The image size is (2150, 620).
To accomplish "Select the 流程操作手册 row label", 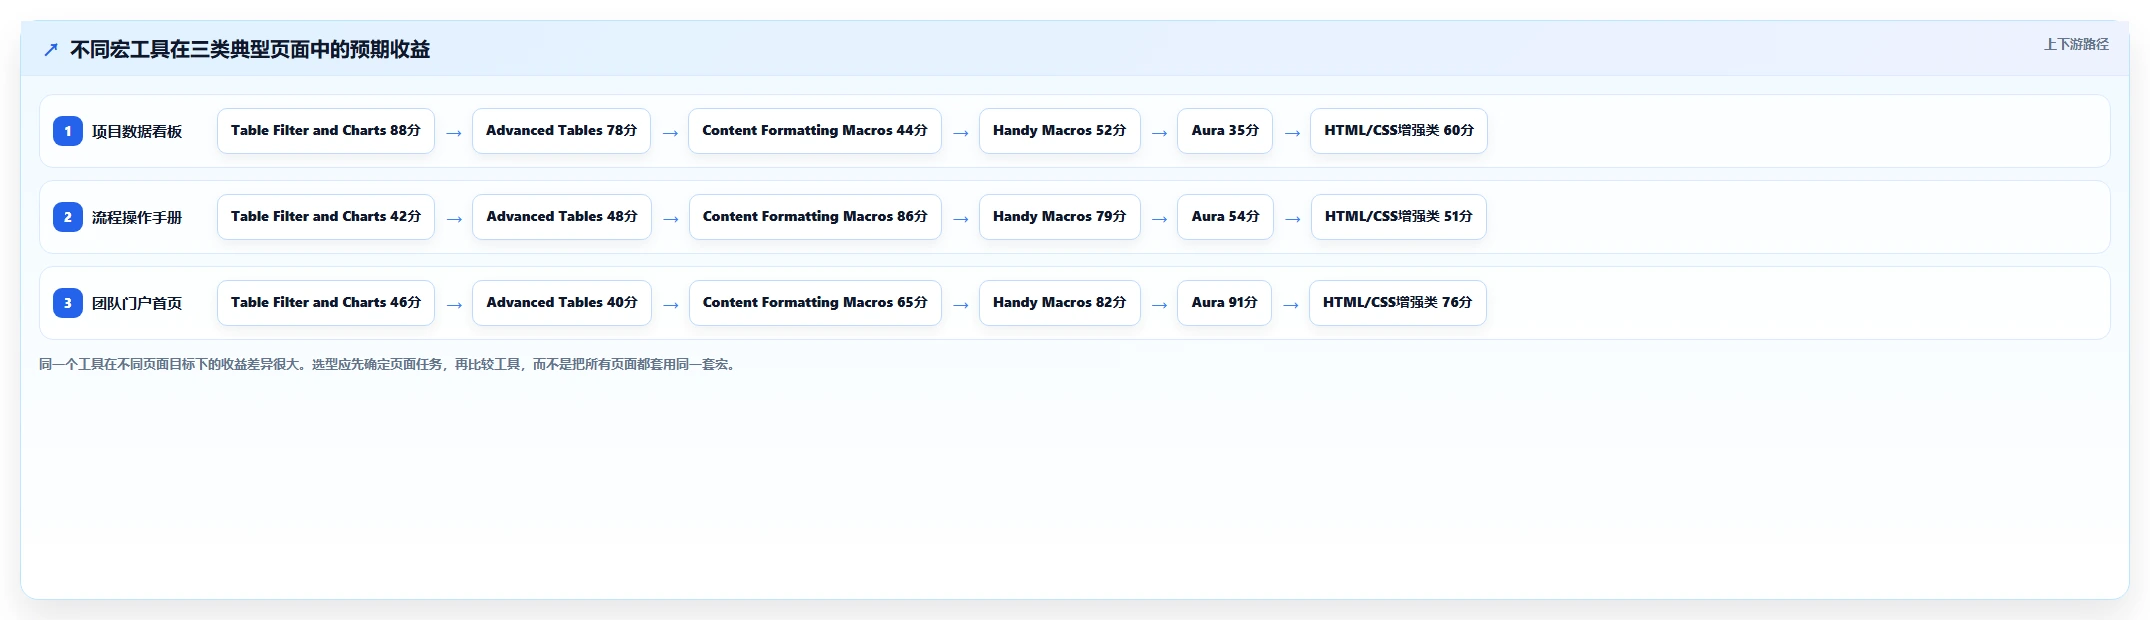I will [137, 217].
